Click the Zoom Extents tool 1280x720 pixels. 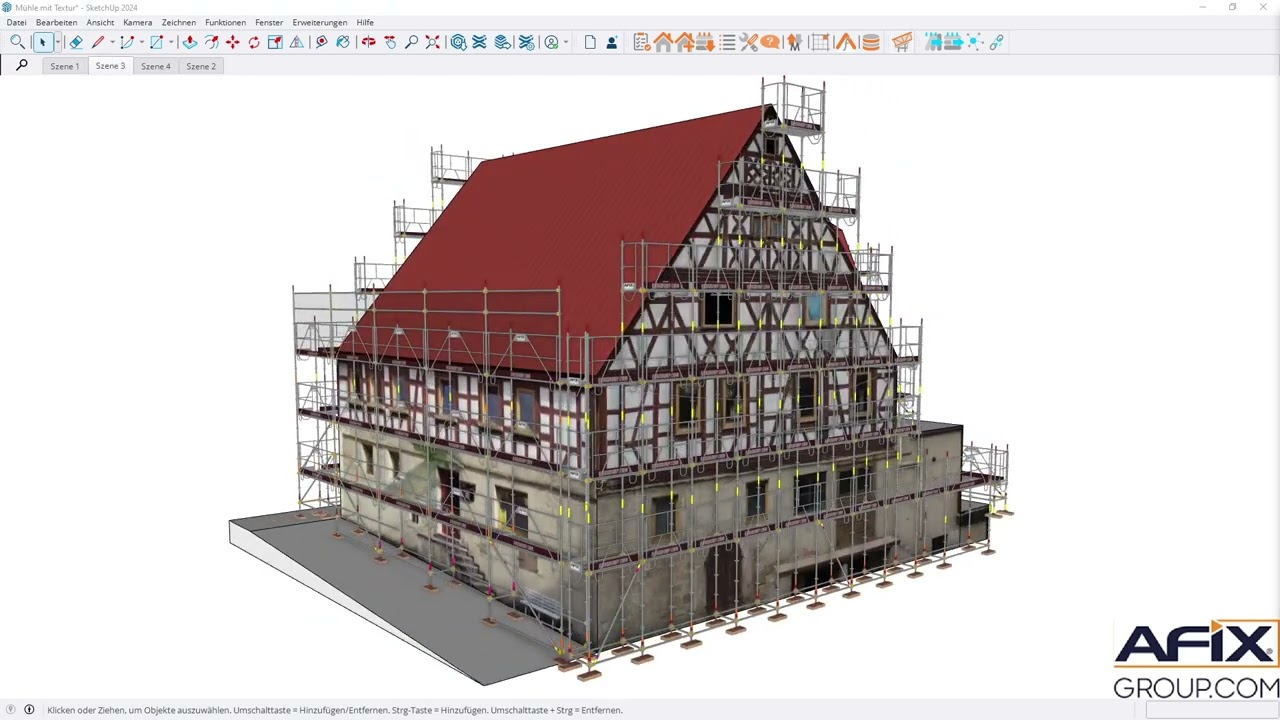tap(432, 42)
